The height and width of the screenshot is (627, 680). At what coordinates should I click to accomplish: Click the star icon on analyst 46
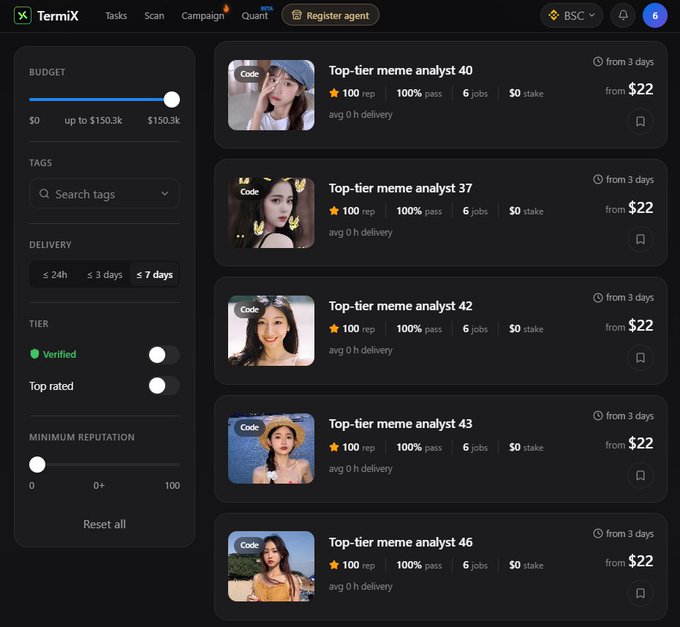[334, 565]
